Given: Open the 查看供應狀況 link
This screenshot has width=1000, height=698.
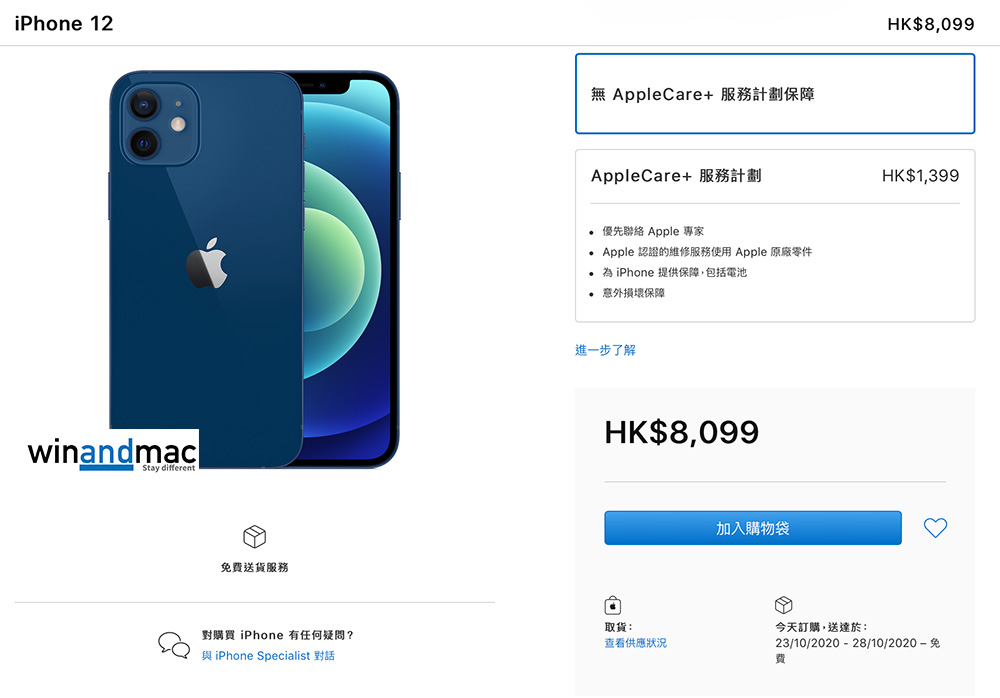Looking at the screenshot, I should pyautogui.click(x=635, y=642).
